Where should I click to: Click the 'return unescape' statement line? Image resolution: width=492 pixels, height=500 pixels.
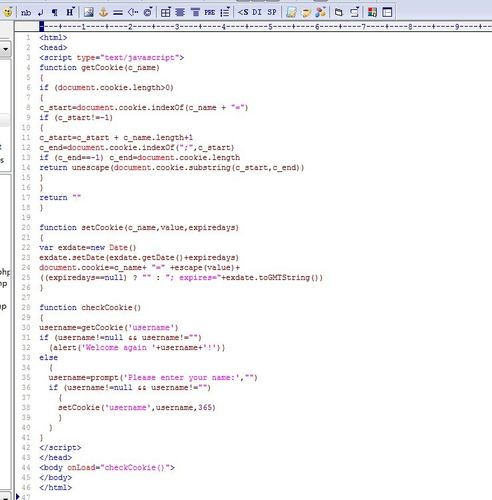pos(172,168)
